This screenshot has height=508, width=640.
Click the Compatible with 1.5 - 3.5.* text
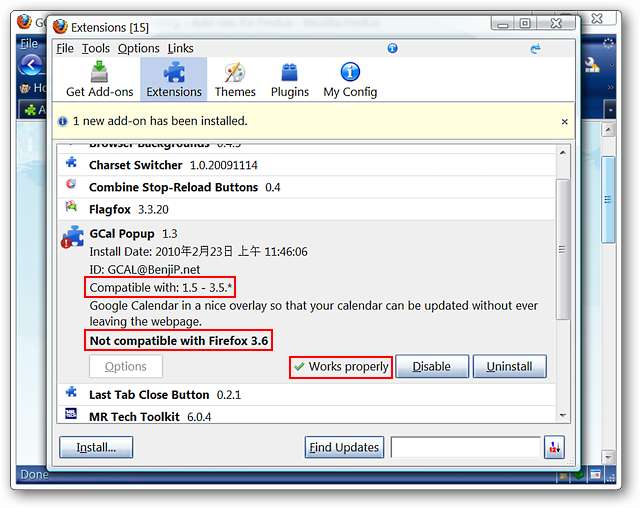coord(160,287)
